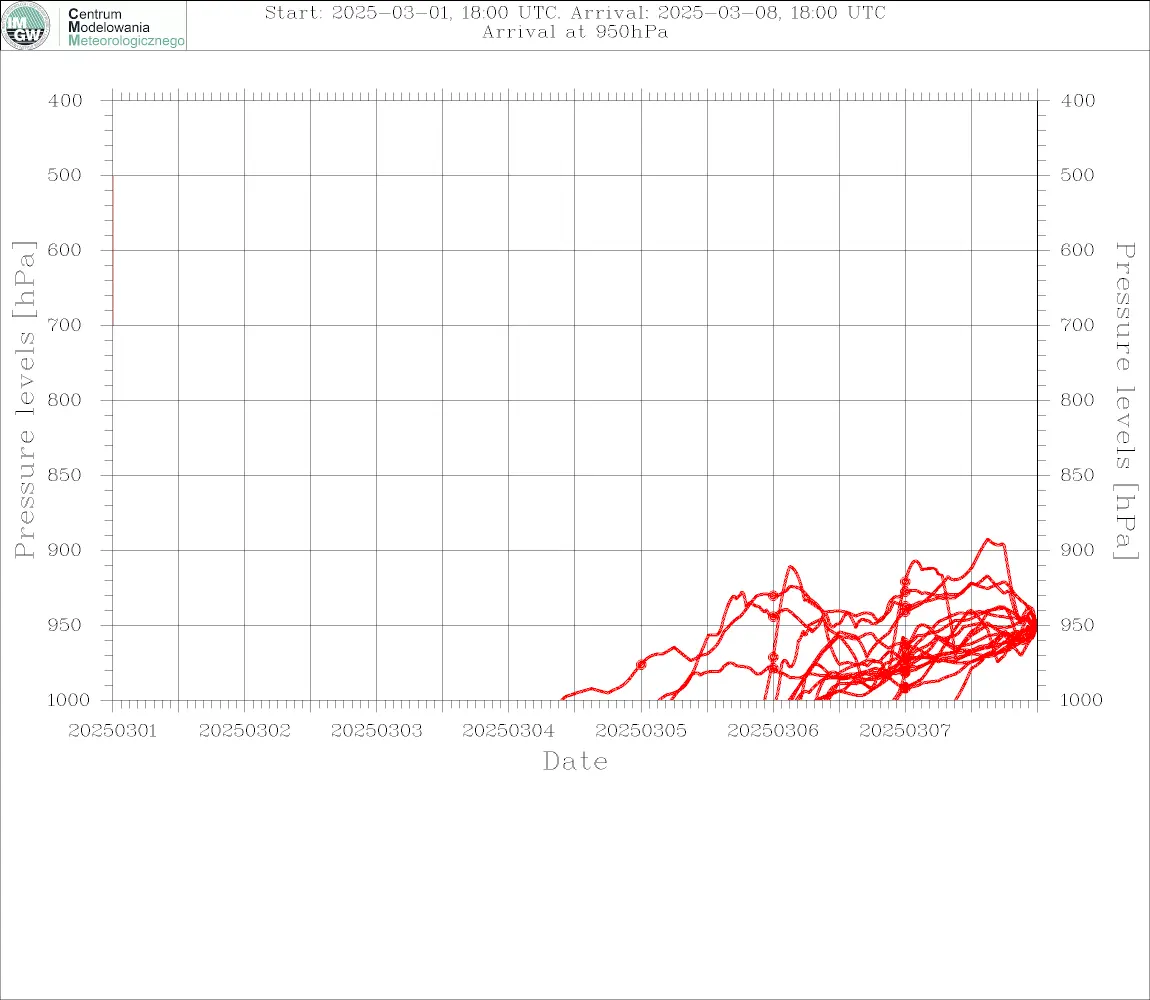
Task: Click the right axis 1000 label
Action: (x=1082, y=700)
